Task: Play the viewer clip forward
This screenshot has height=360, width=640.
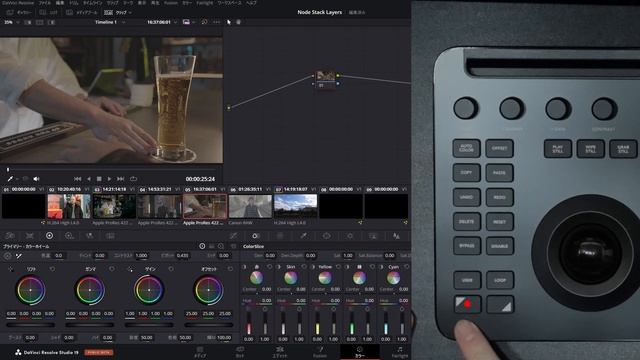Action: coord(109,179)
